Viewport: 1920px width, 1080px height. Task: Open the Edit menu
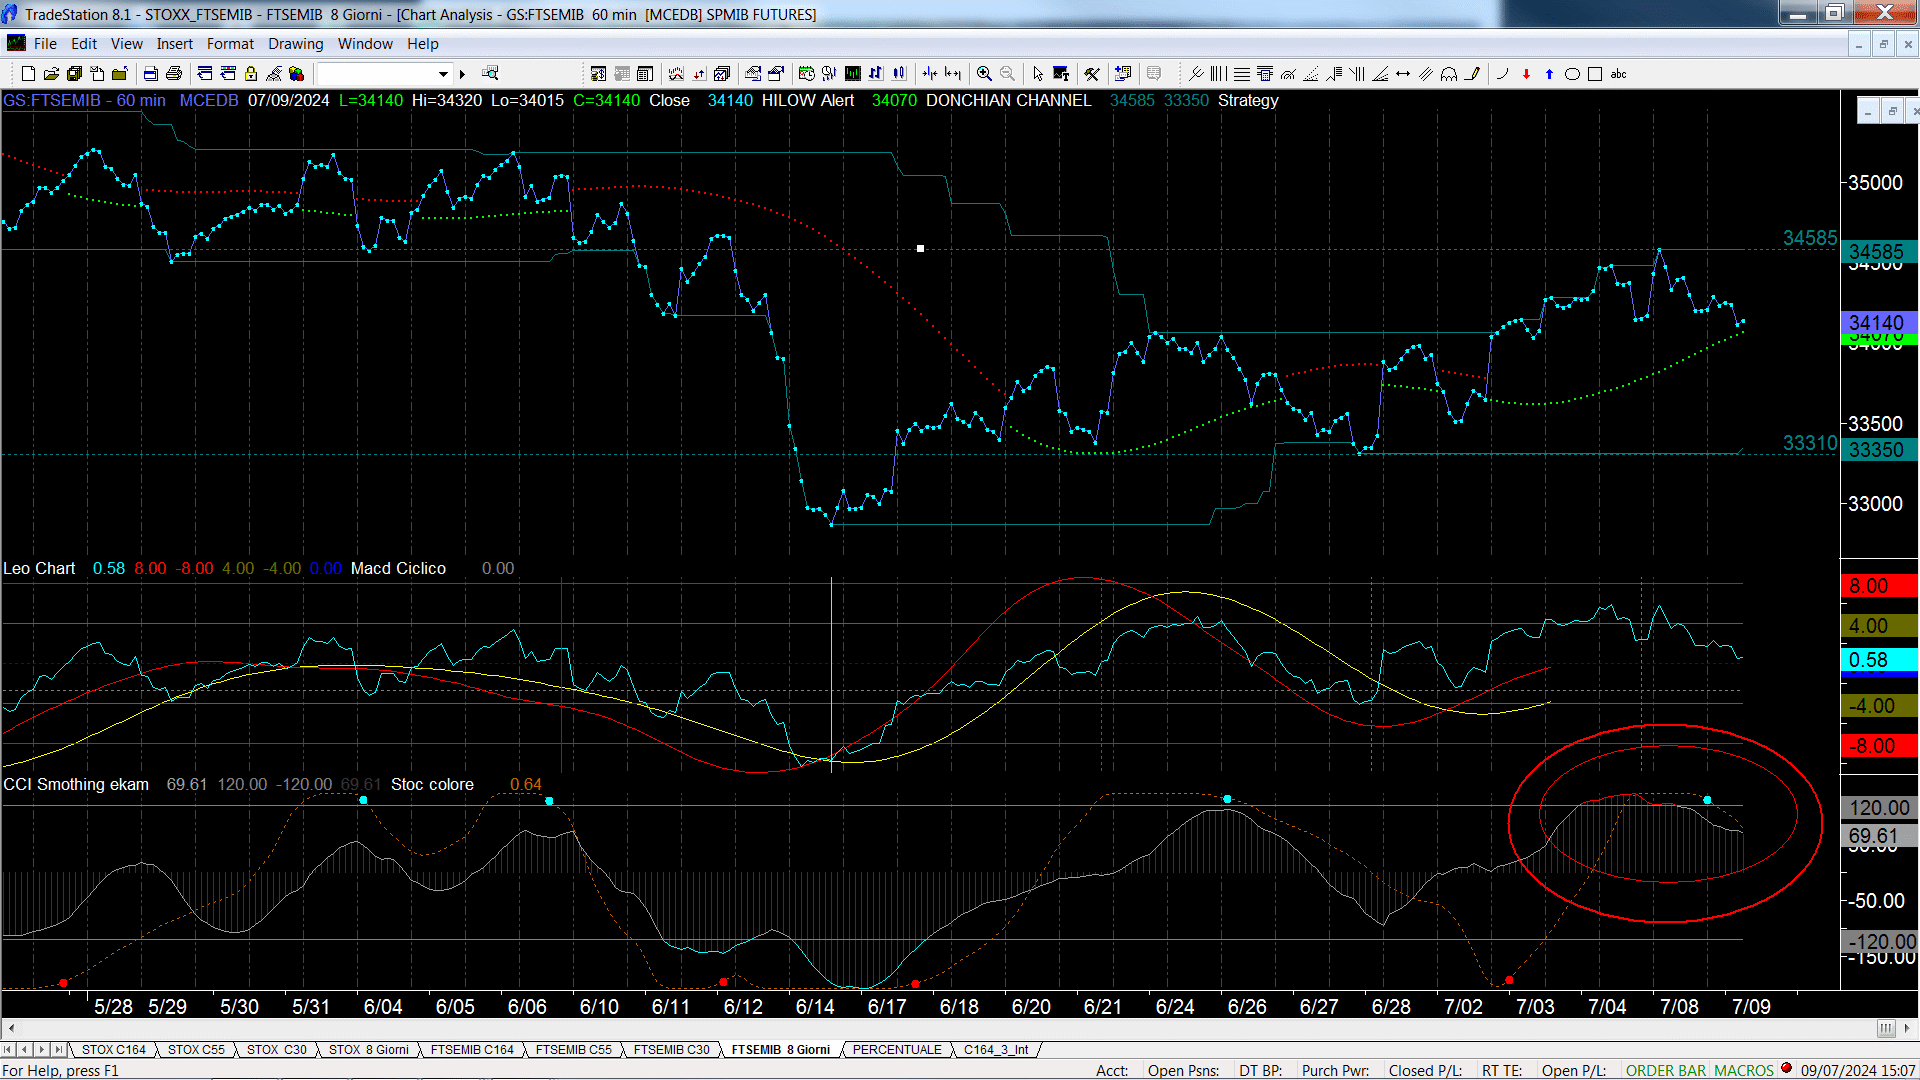pyautogui.click(x=84, y=44)
